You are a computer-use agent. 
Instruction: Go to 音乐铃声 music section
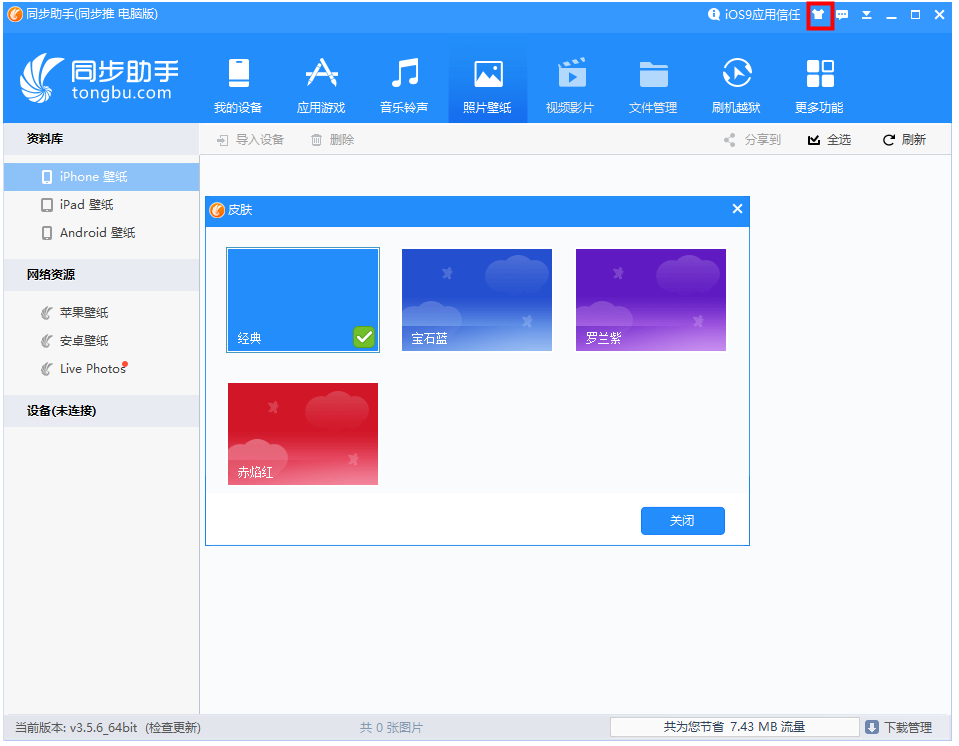(404, 86)
